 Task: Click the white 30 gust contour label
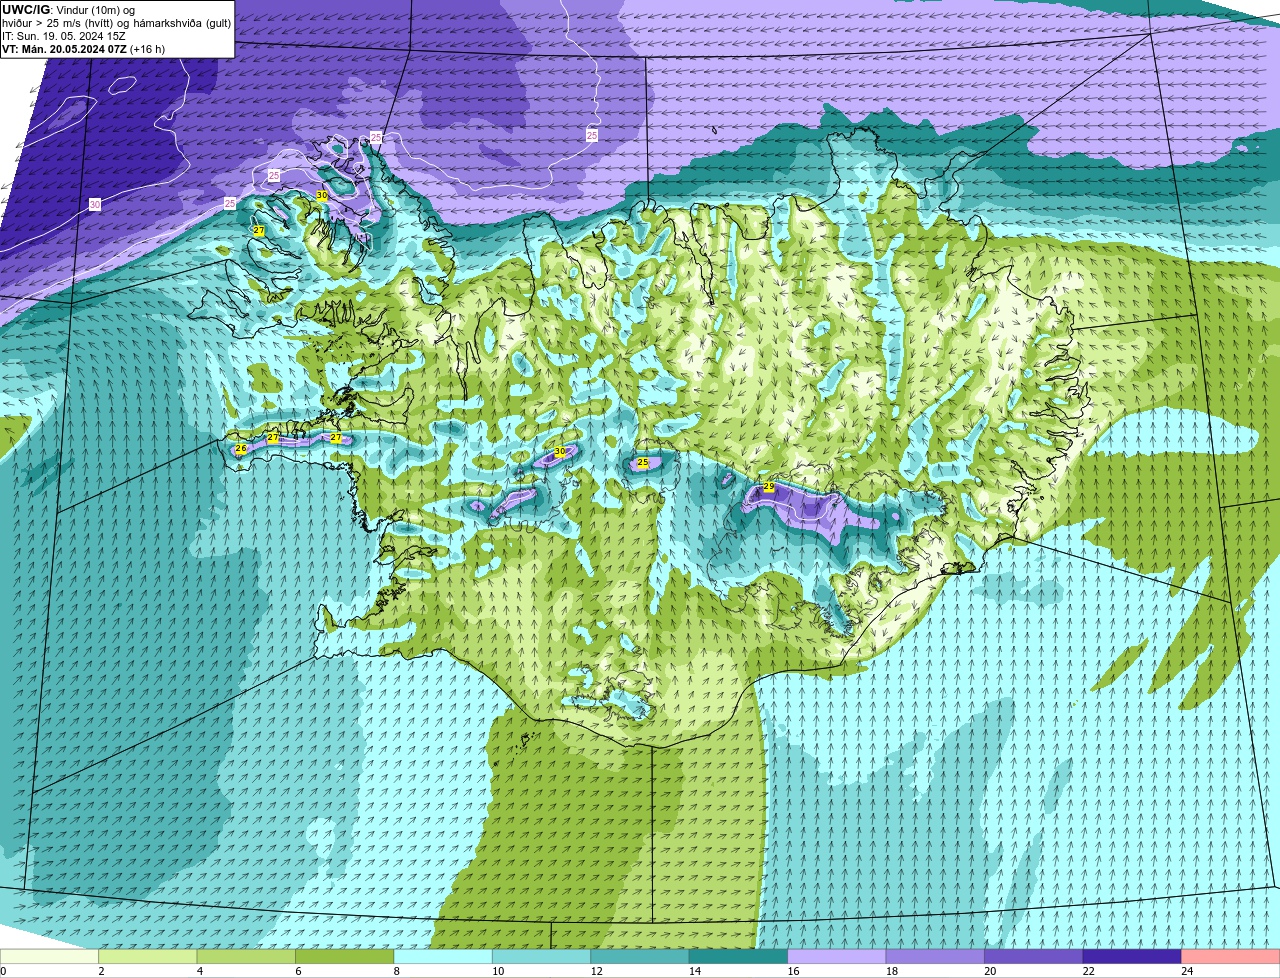(95, 204)
